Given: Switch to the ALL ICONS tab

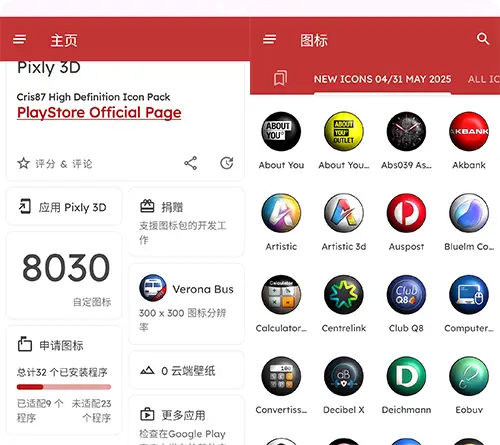Looking at the screenshot, I should (x=483, y=79).
